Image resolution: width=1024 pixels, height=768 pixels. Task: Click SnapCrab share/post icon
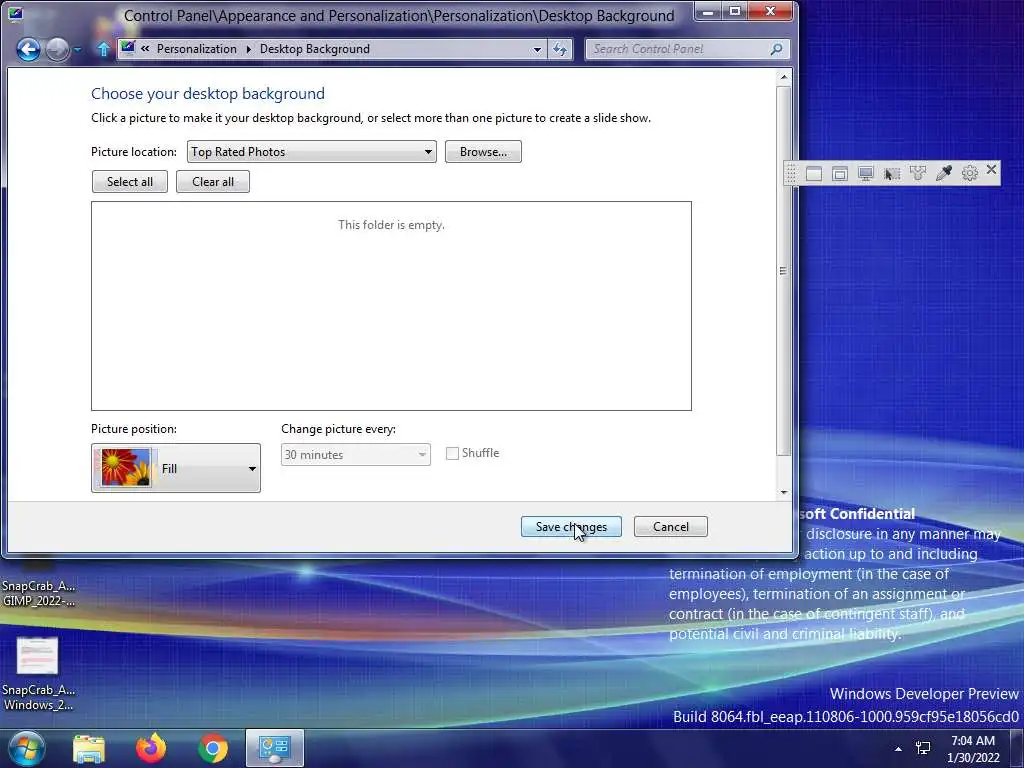tap(918, 174)
